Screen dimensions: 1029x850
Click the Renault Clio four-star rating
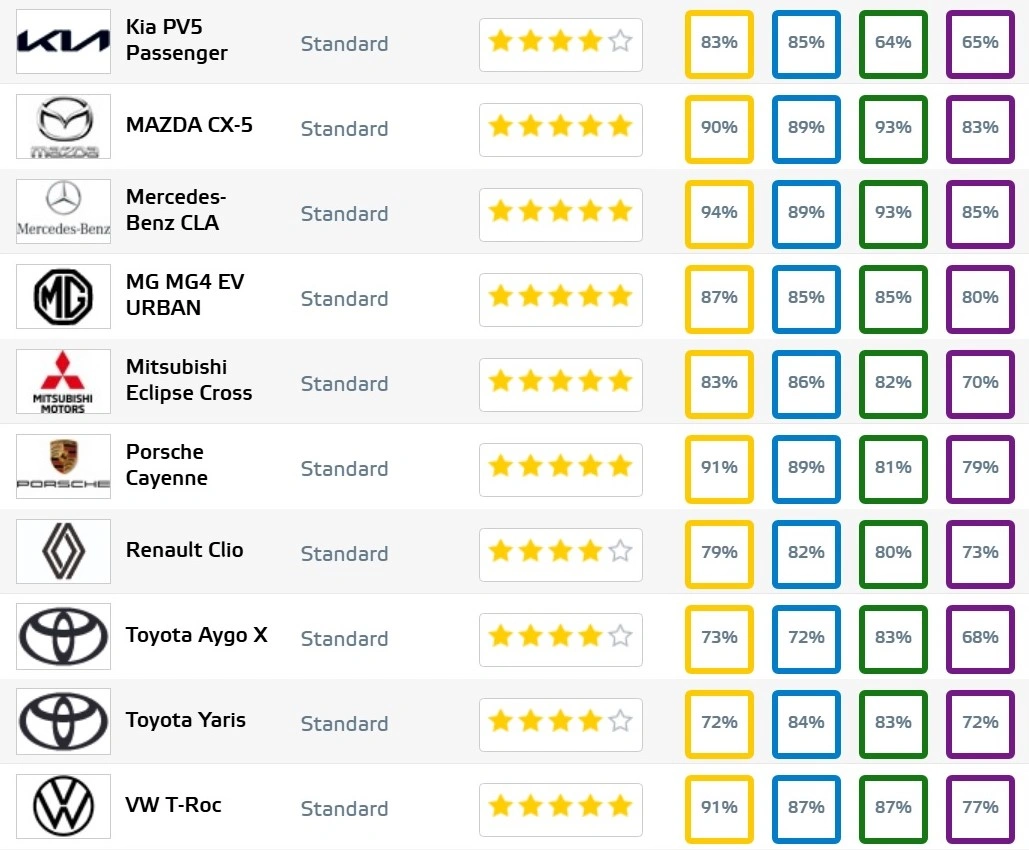coord(560,552)
